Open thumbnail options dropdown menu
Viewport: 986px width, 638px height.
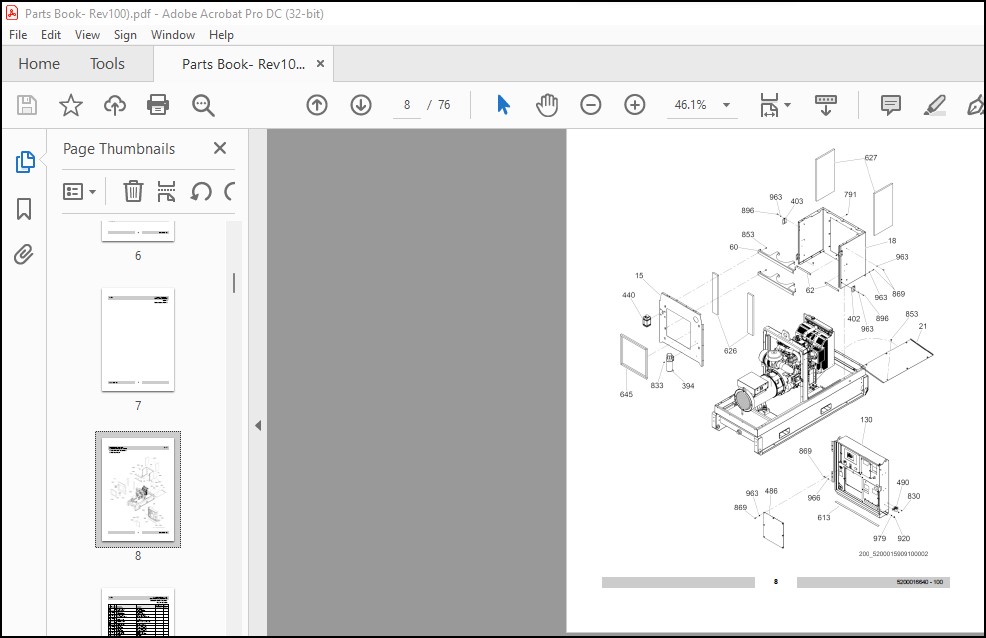point(79,191)
